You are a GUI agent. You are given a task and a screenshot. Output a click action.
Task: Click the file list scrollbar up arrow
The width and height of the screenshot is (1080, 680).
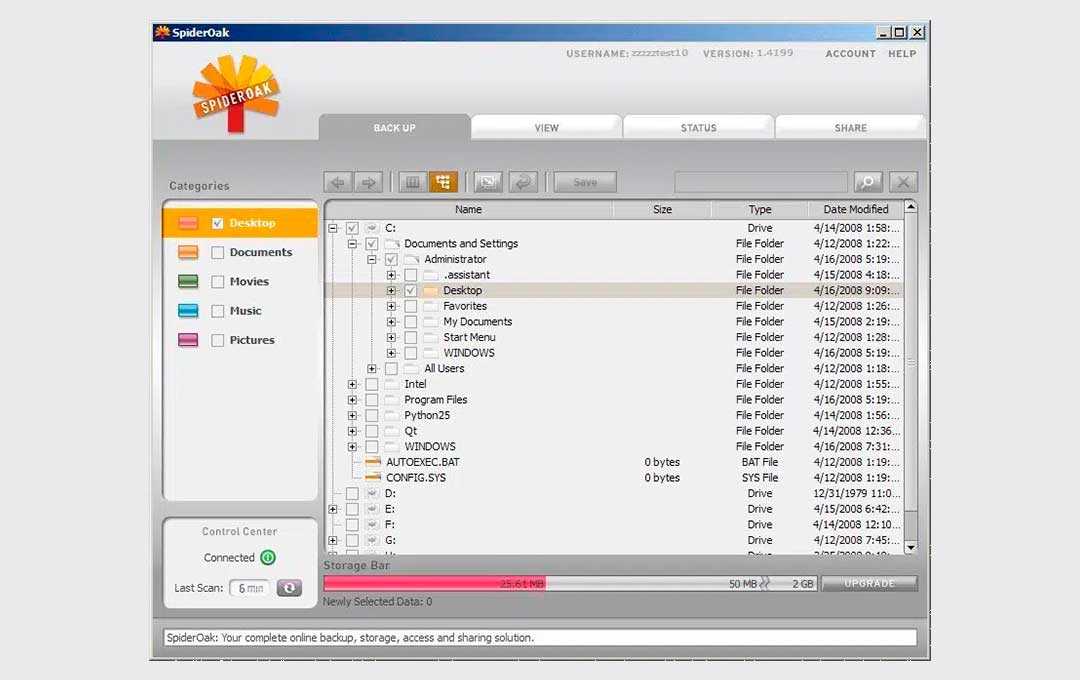click(x=911, y=207)
